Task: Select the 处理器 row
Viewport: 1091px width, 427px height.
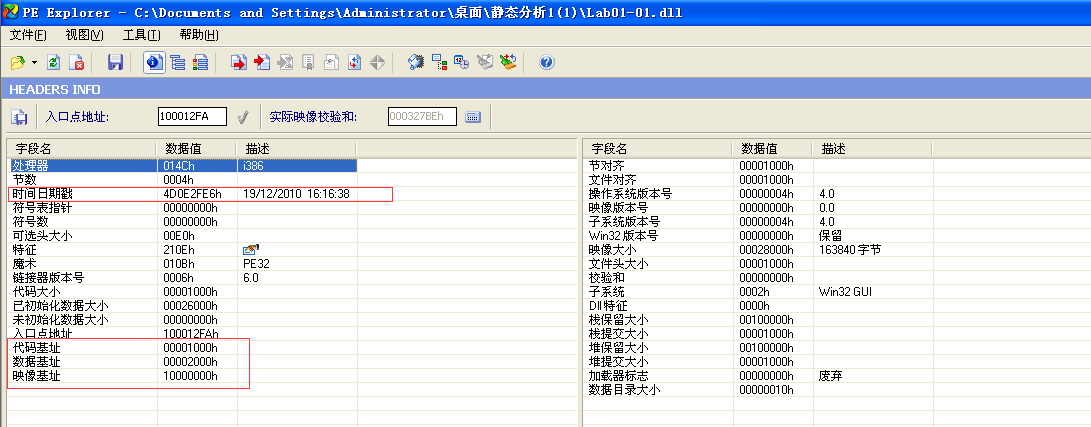Action: coord(183,166)
